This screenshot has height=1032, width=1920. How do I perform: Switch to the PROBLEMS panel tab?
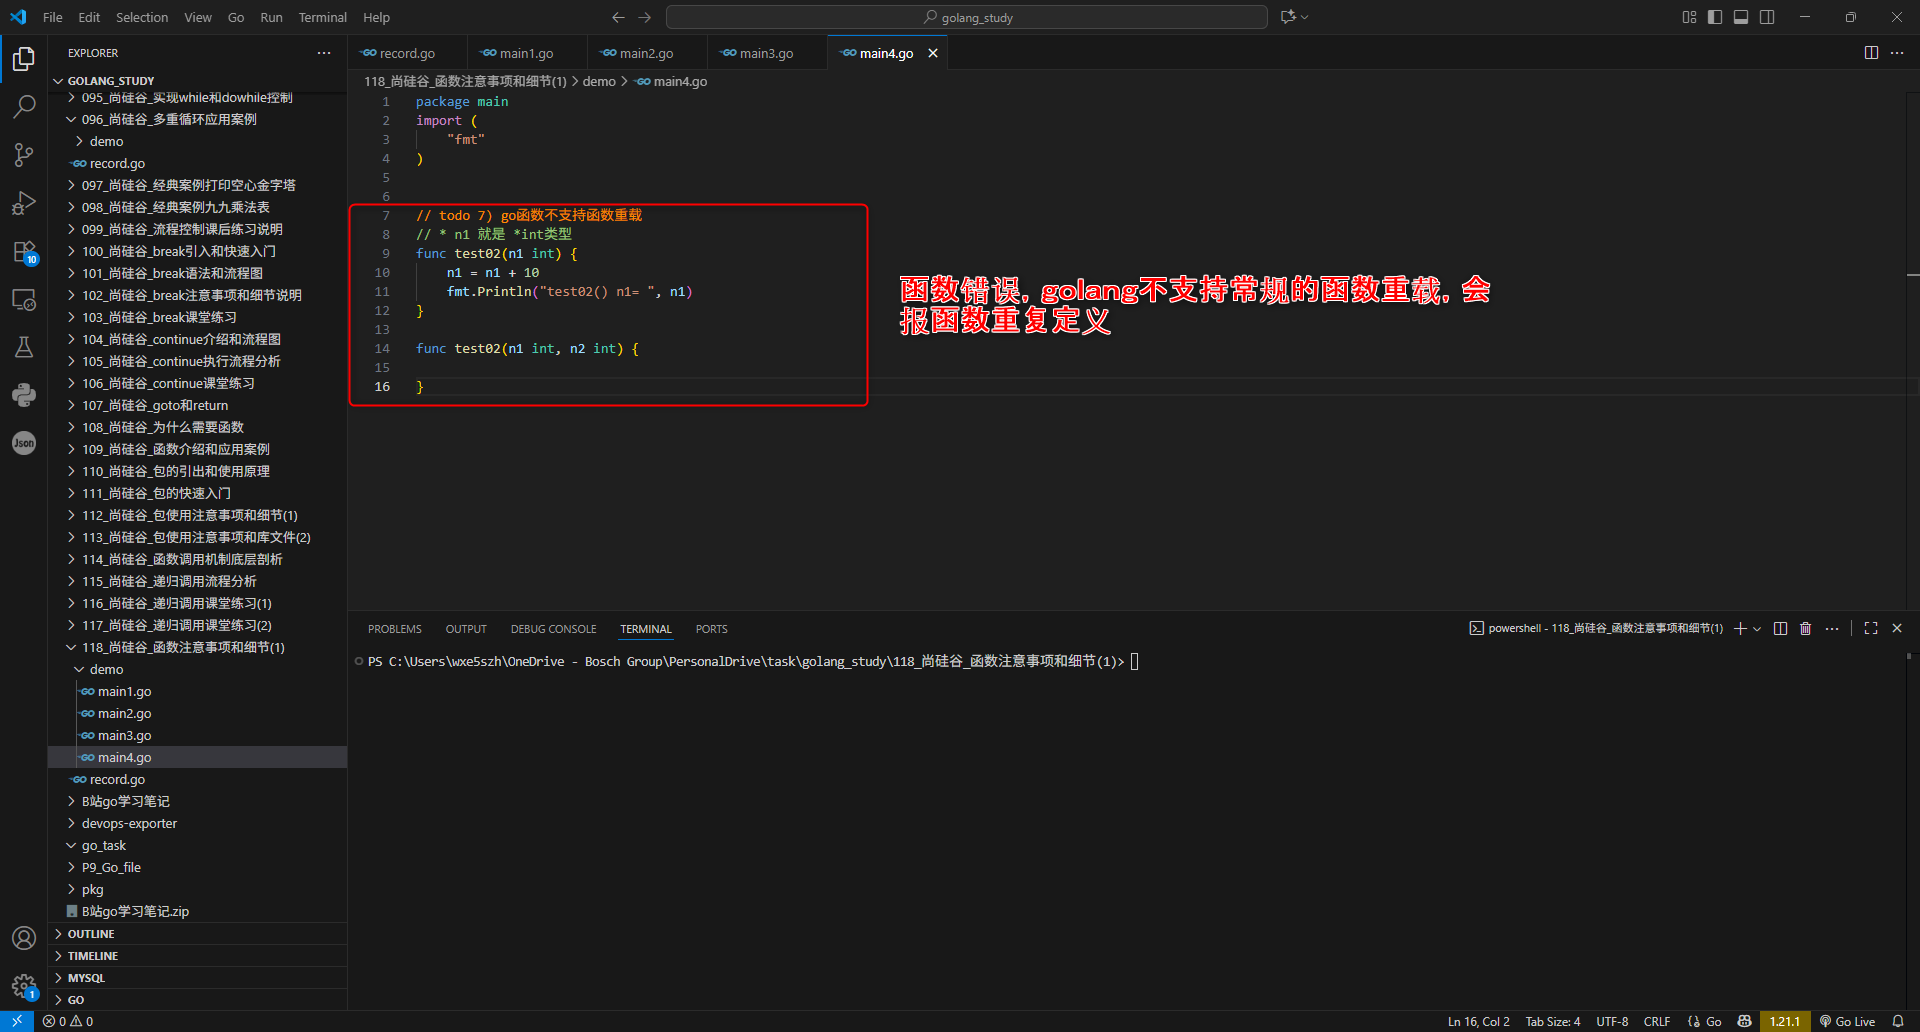click(x=395, y=629)
